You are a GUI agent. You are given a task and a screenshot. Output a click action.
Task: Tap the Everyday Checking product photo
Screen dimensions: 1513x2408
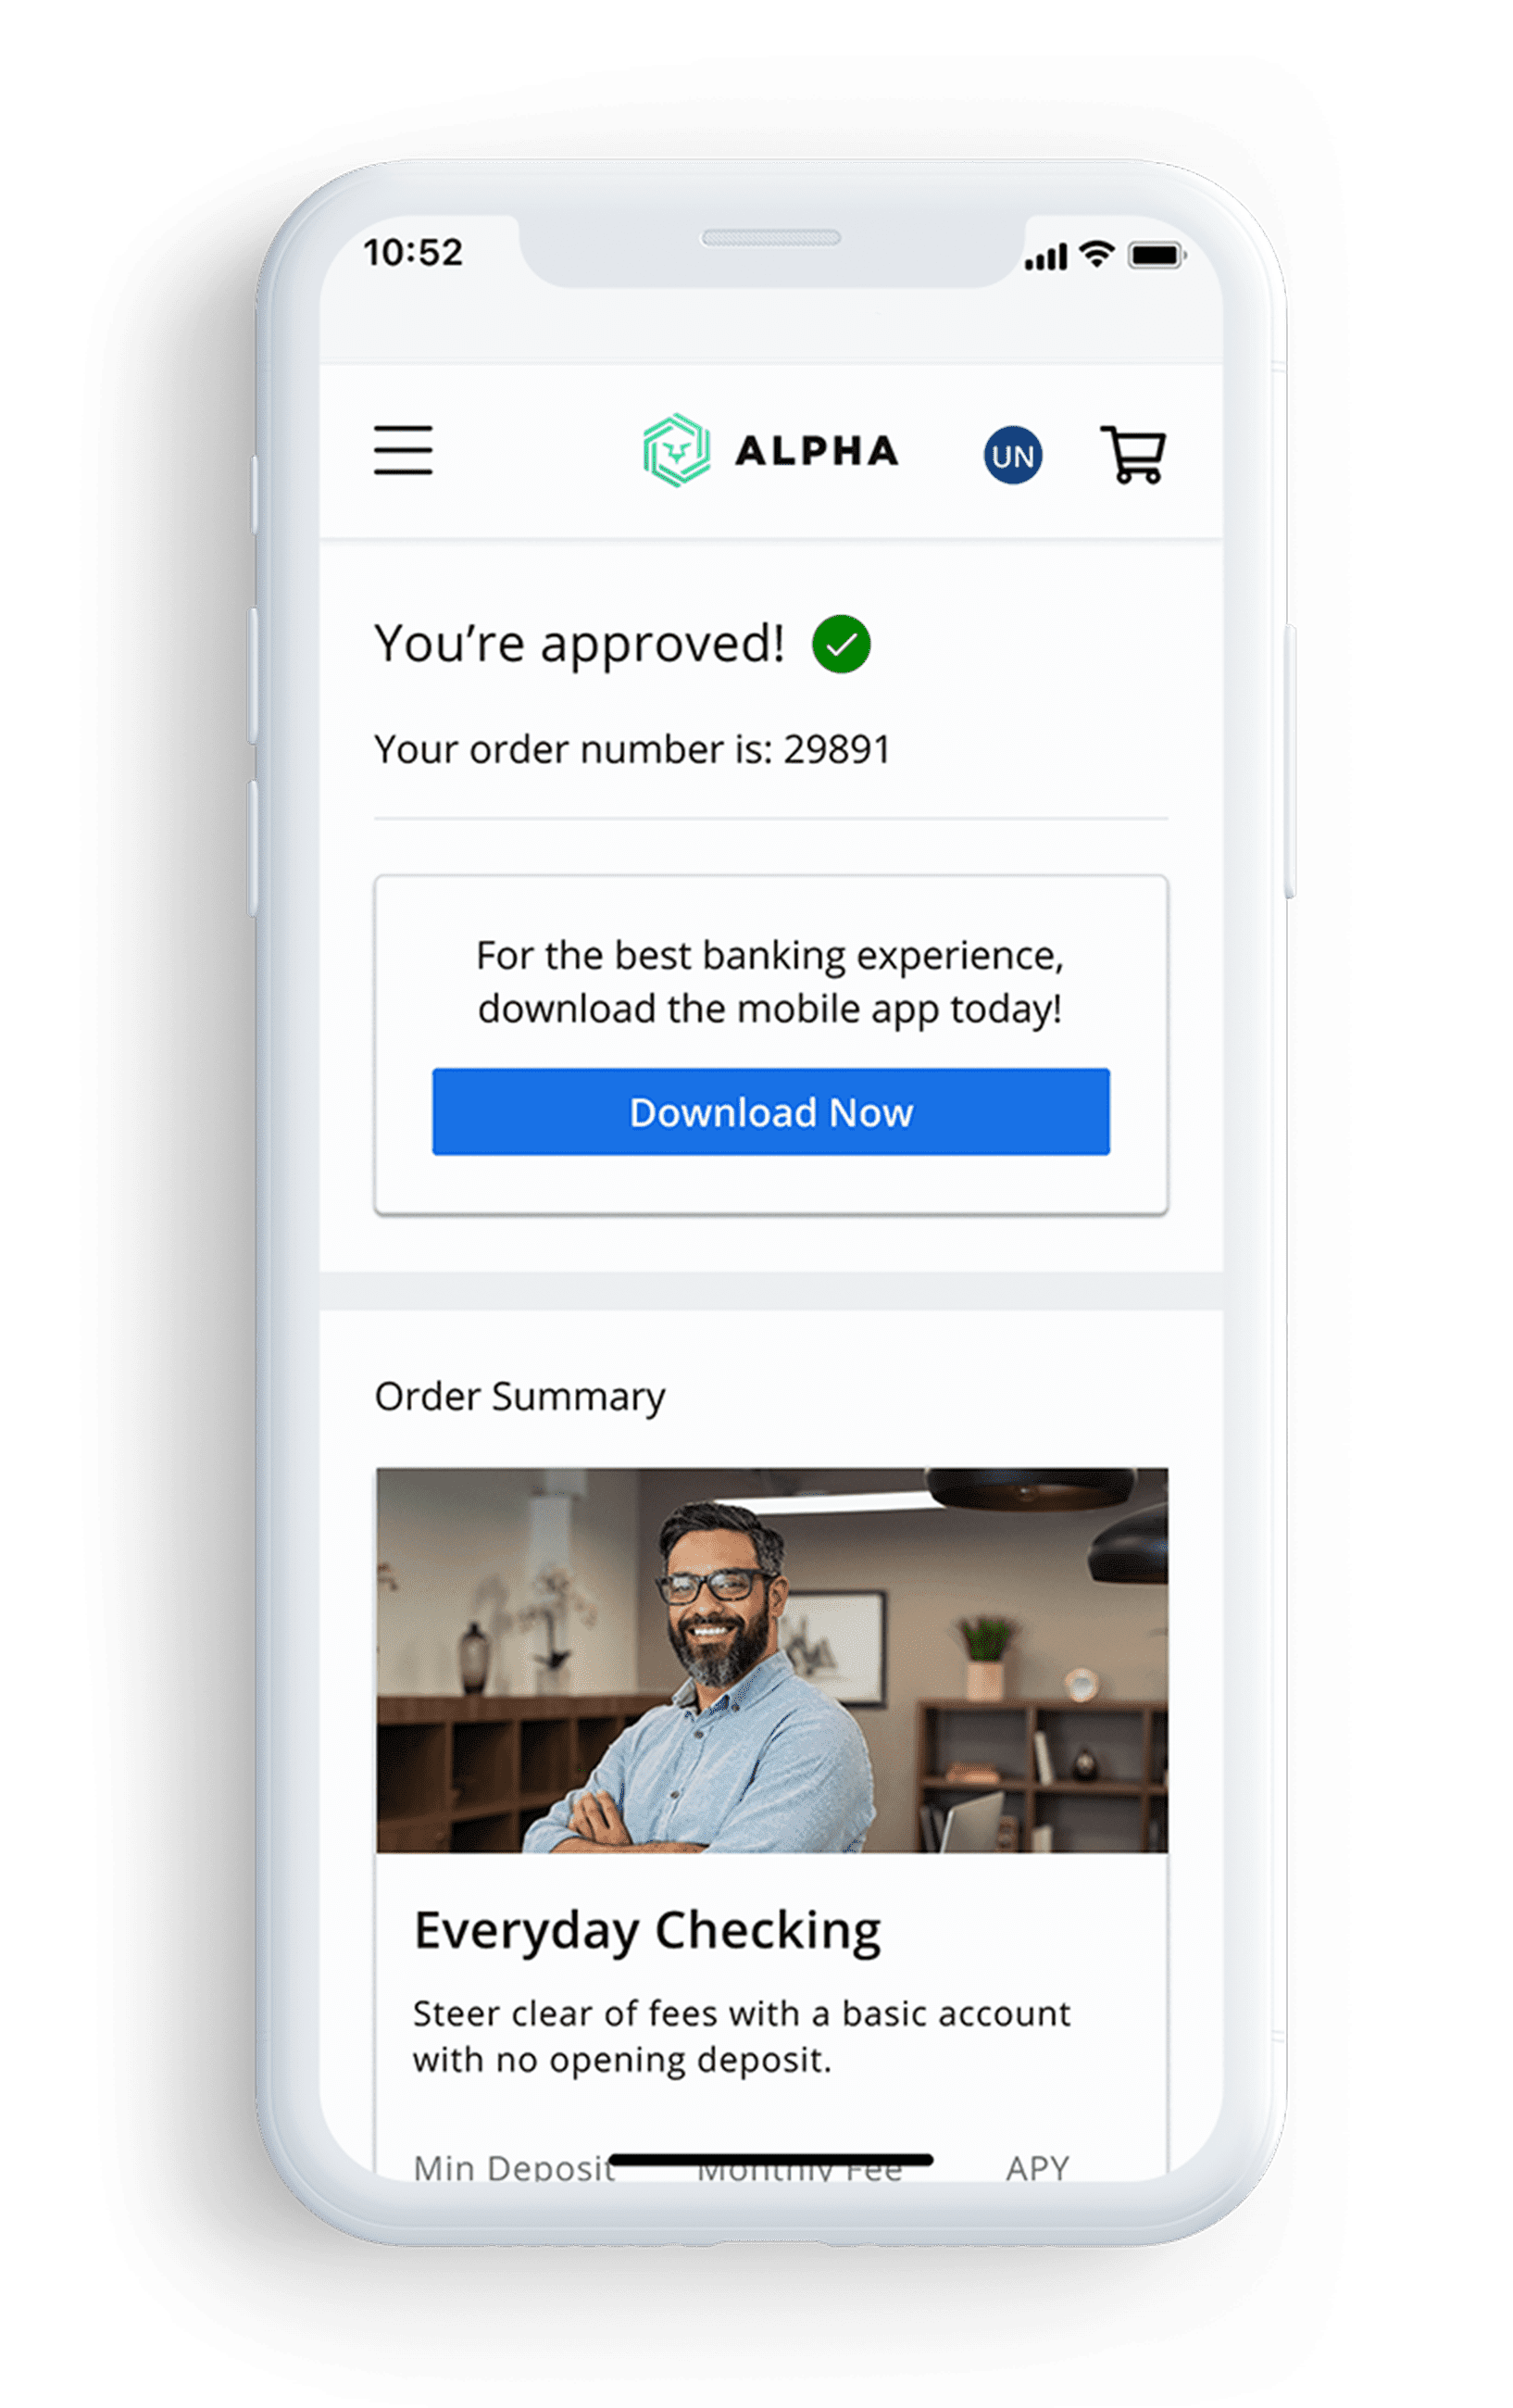click(x=771, y=1659)
